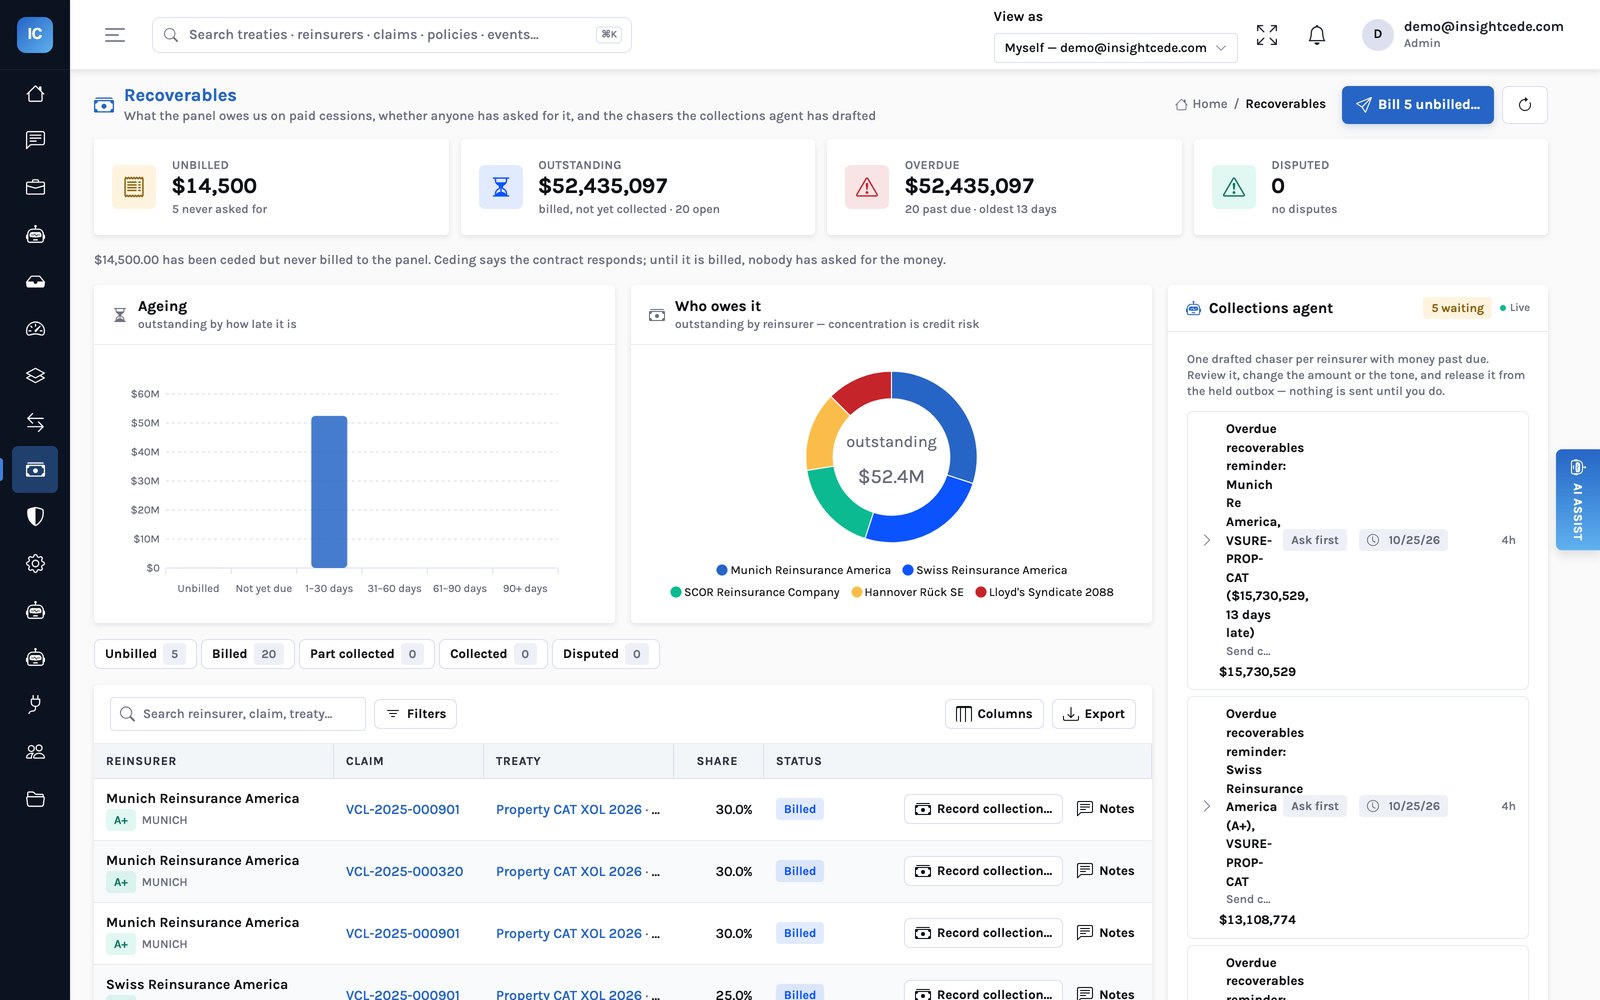1600x1000 pixels.
Task: Open the users group sidebar icon
Action: coord(35,752)
